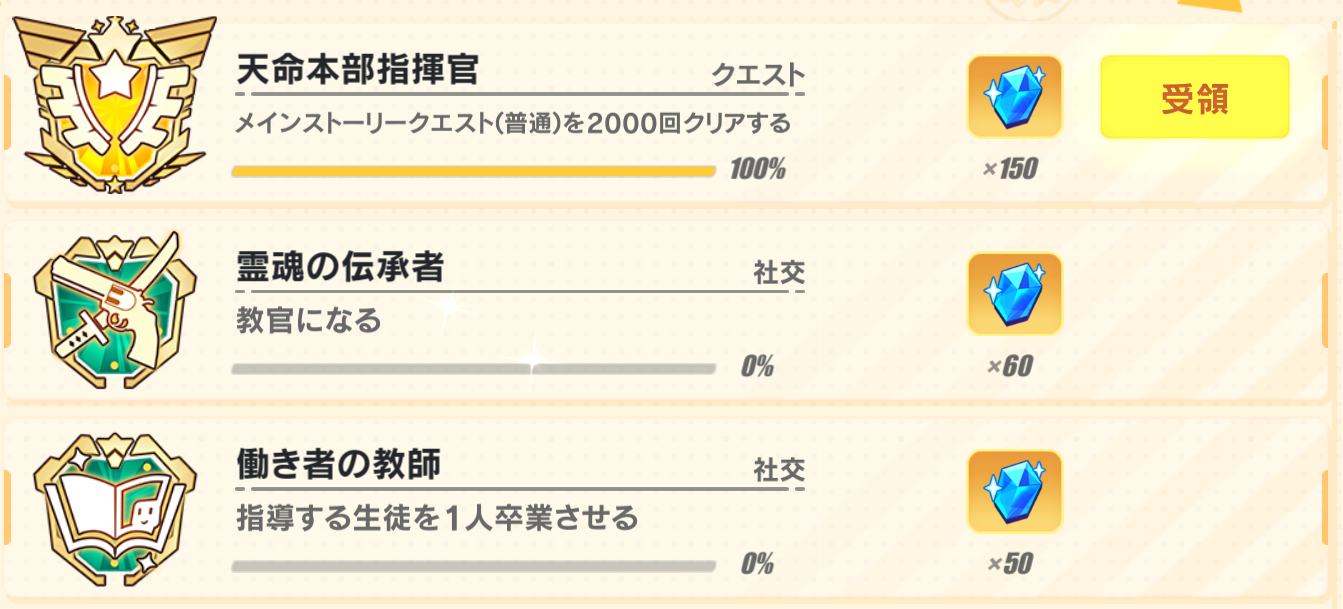Click the 指導する生徒 progress bar at 0%
The height and width of the screenshot is (609, 1343).
pyautogui.click(x=473, y=566)
